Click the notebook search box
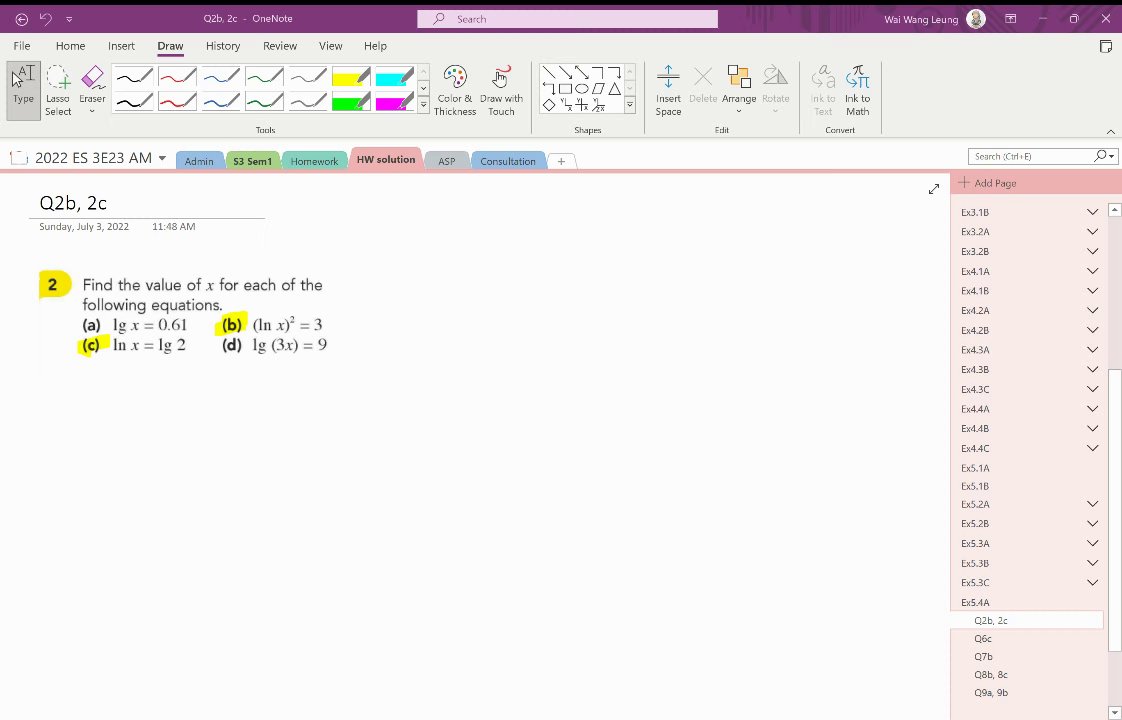 [1031, 156]
